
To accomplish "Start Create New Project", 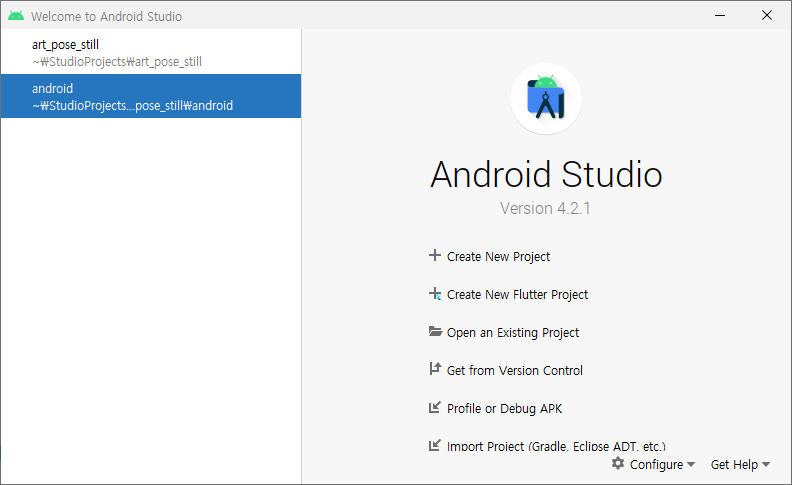I will 498,257.
